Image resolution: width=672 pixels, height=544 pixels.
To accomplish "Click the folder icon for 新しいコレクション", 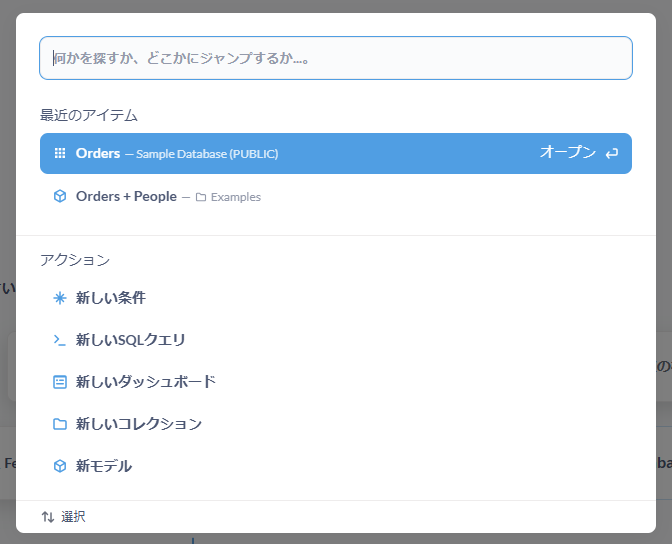I will [x=60, y=424].
